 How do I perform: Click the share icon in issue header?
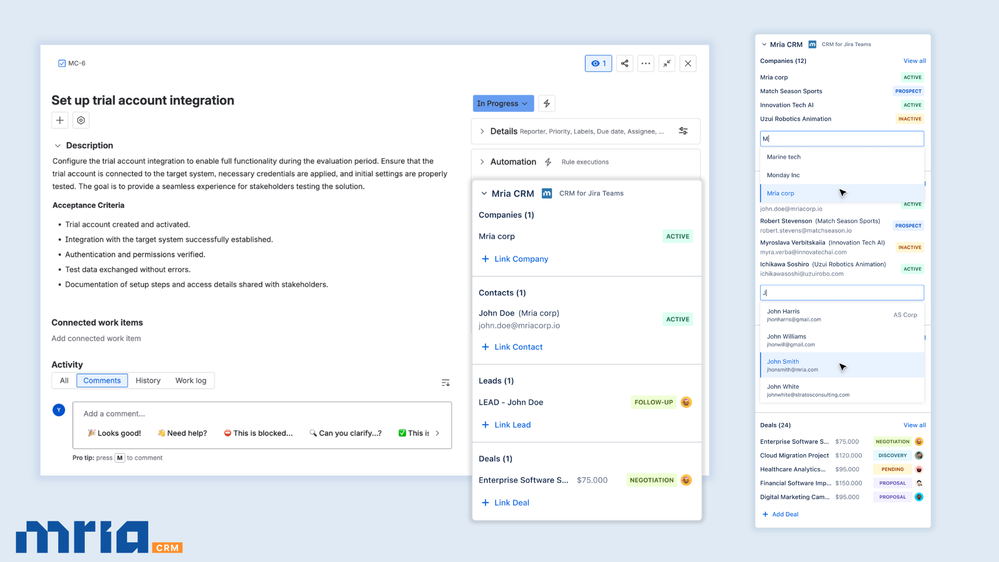tap(625, 63)
